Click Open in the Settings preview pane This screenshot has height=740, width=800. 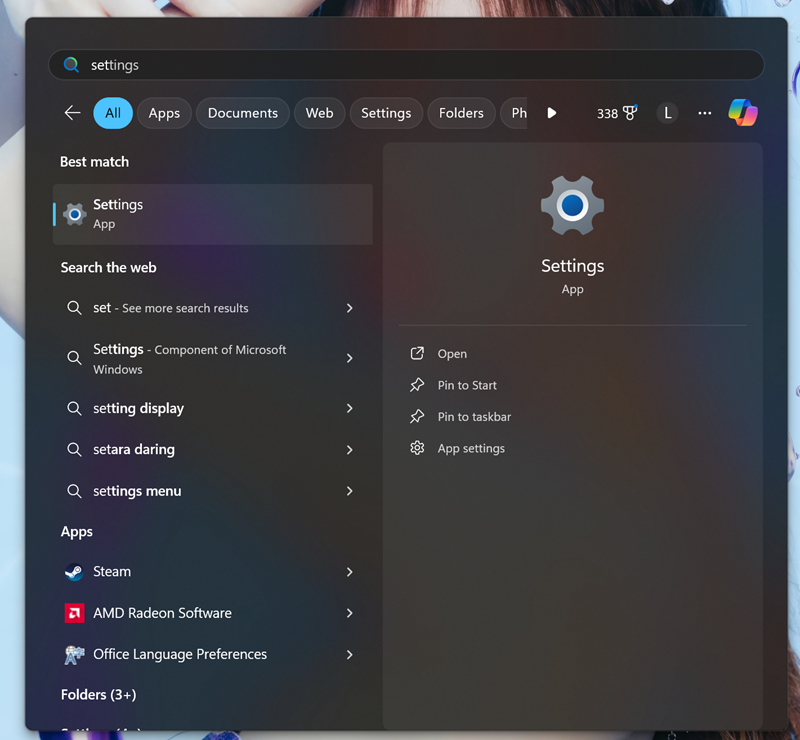coord(452,354)
